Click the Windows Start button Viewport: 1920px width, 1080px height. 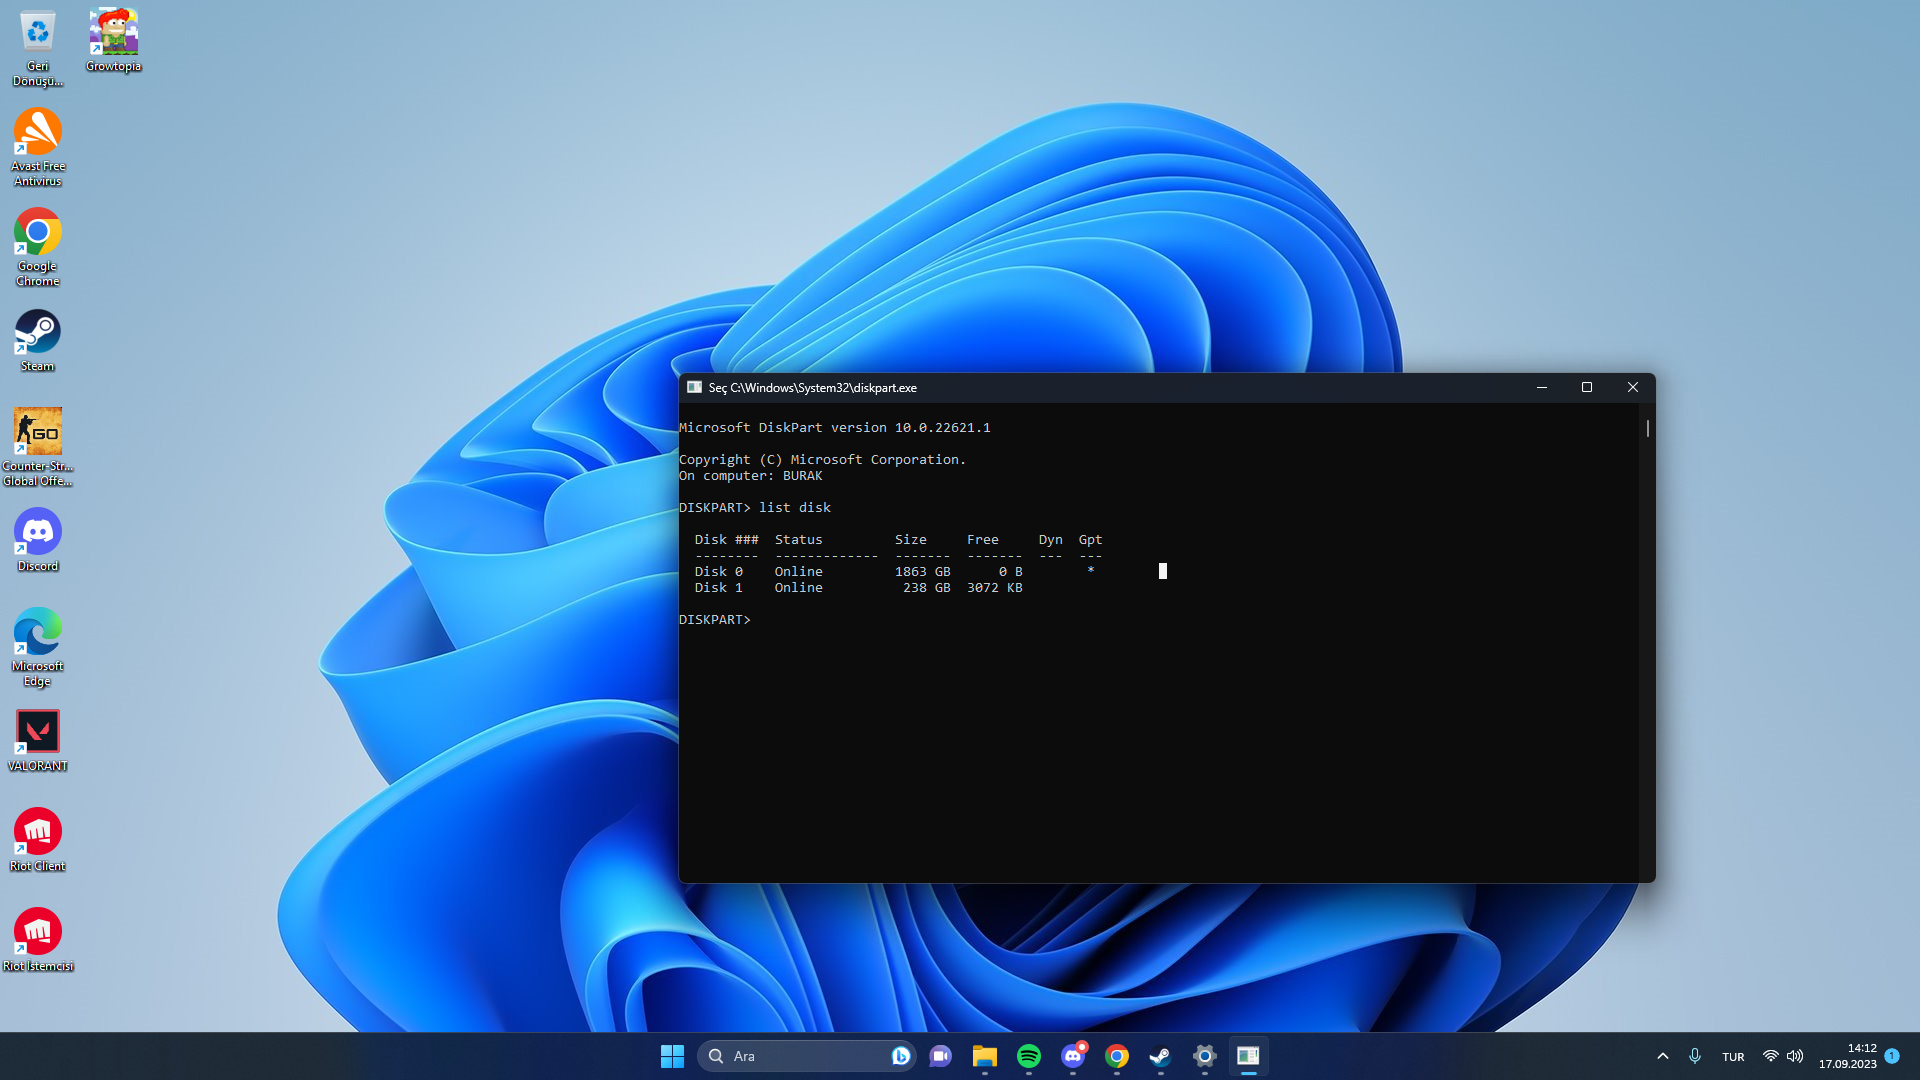[672, 1056]
